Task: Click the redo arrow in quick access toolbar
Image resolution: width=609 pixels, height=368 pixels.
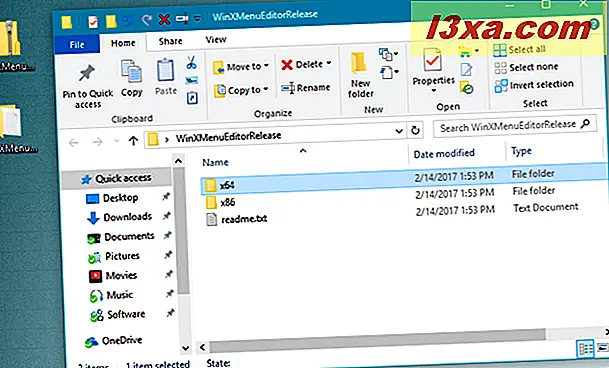Action: [x=146, y=19]
